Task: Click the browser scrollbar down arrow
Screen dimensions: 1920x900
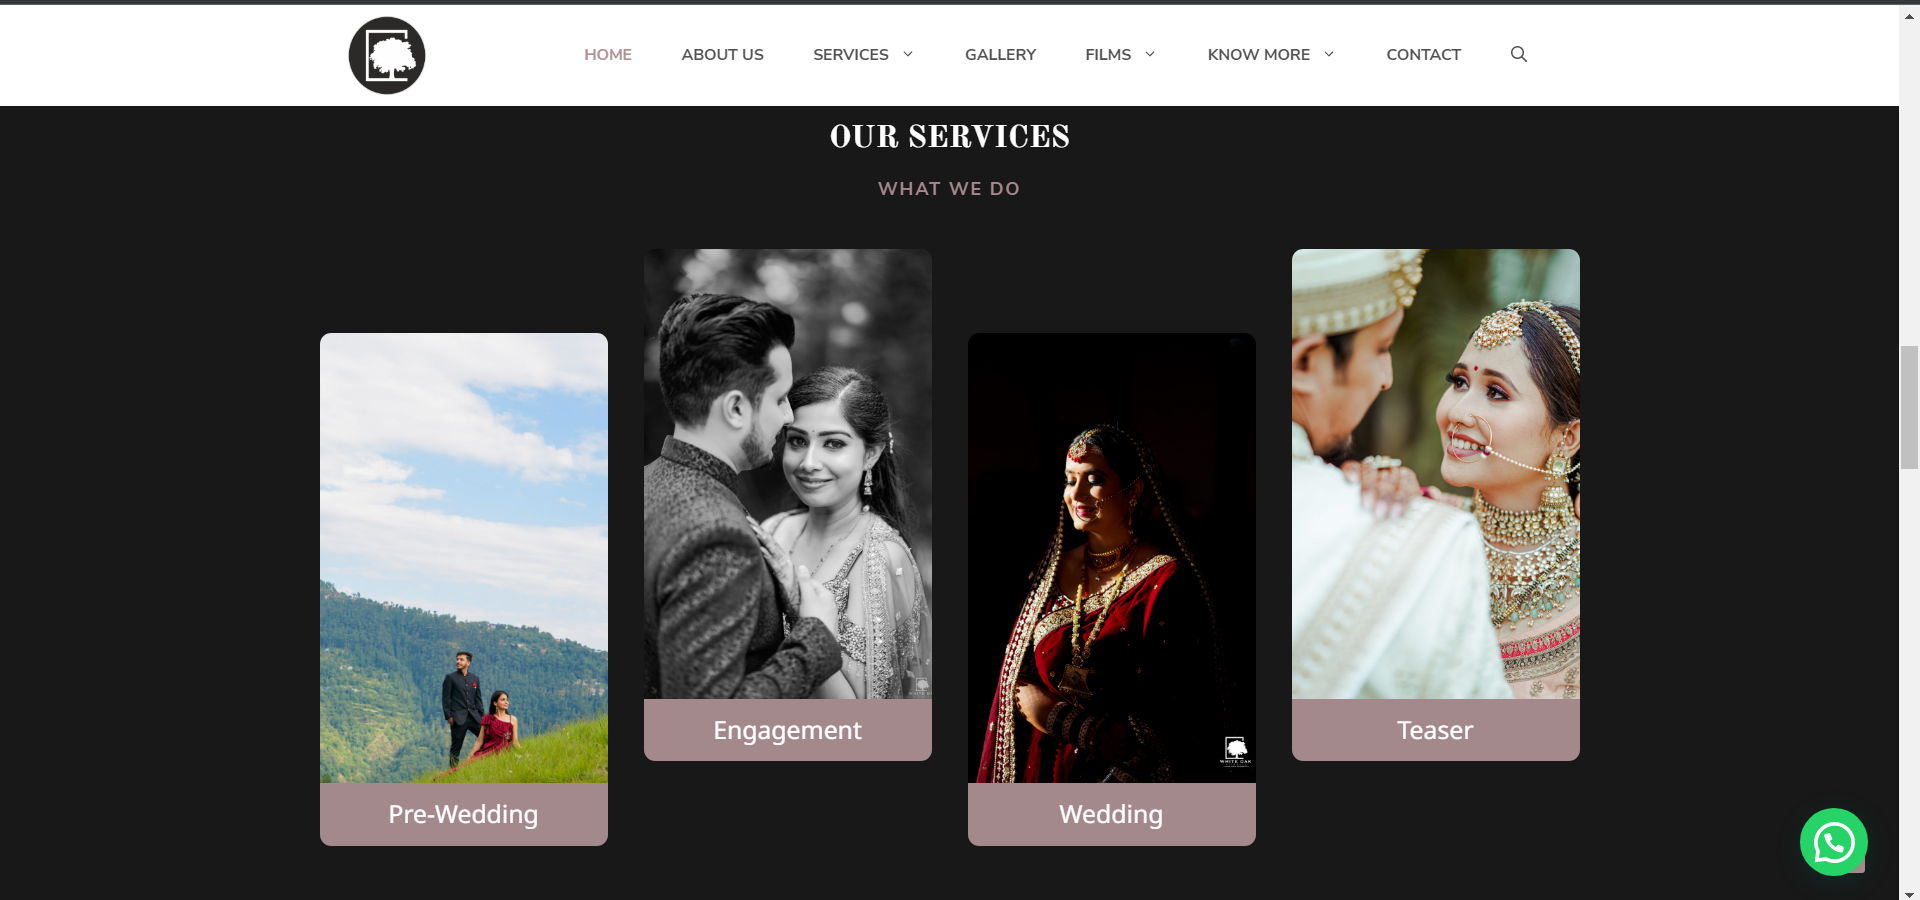Action: coord(1909,892)
